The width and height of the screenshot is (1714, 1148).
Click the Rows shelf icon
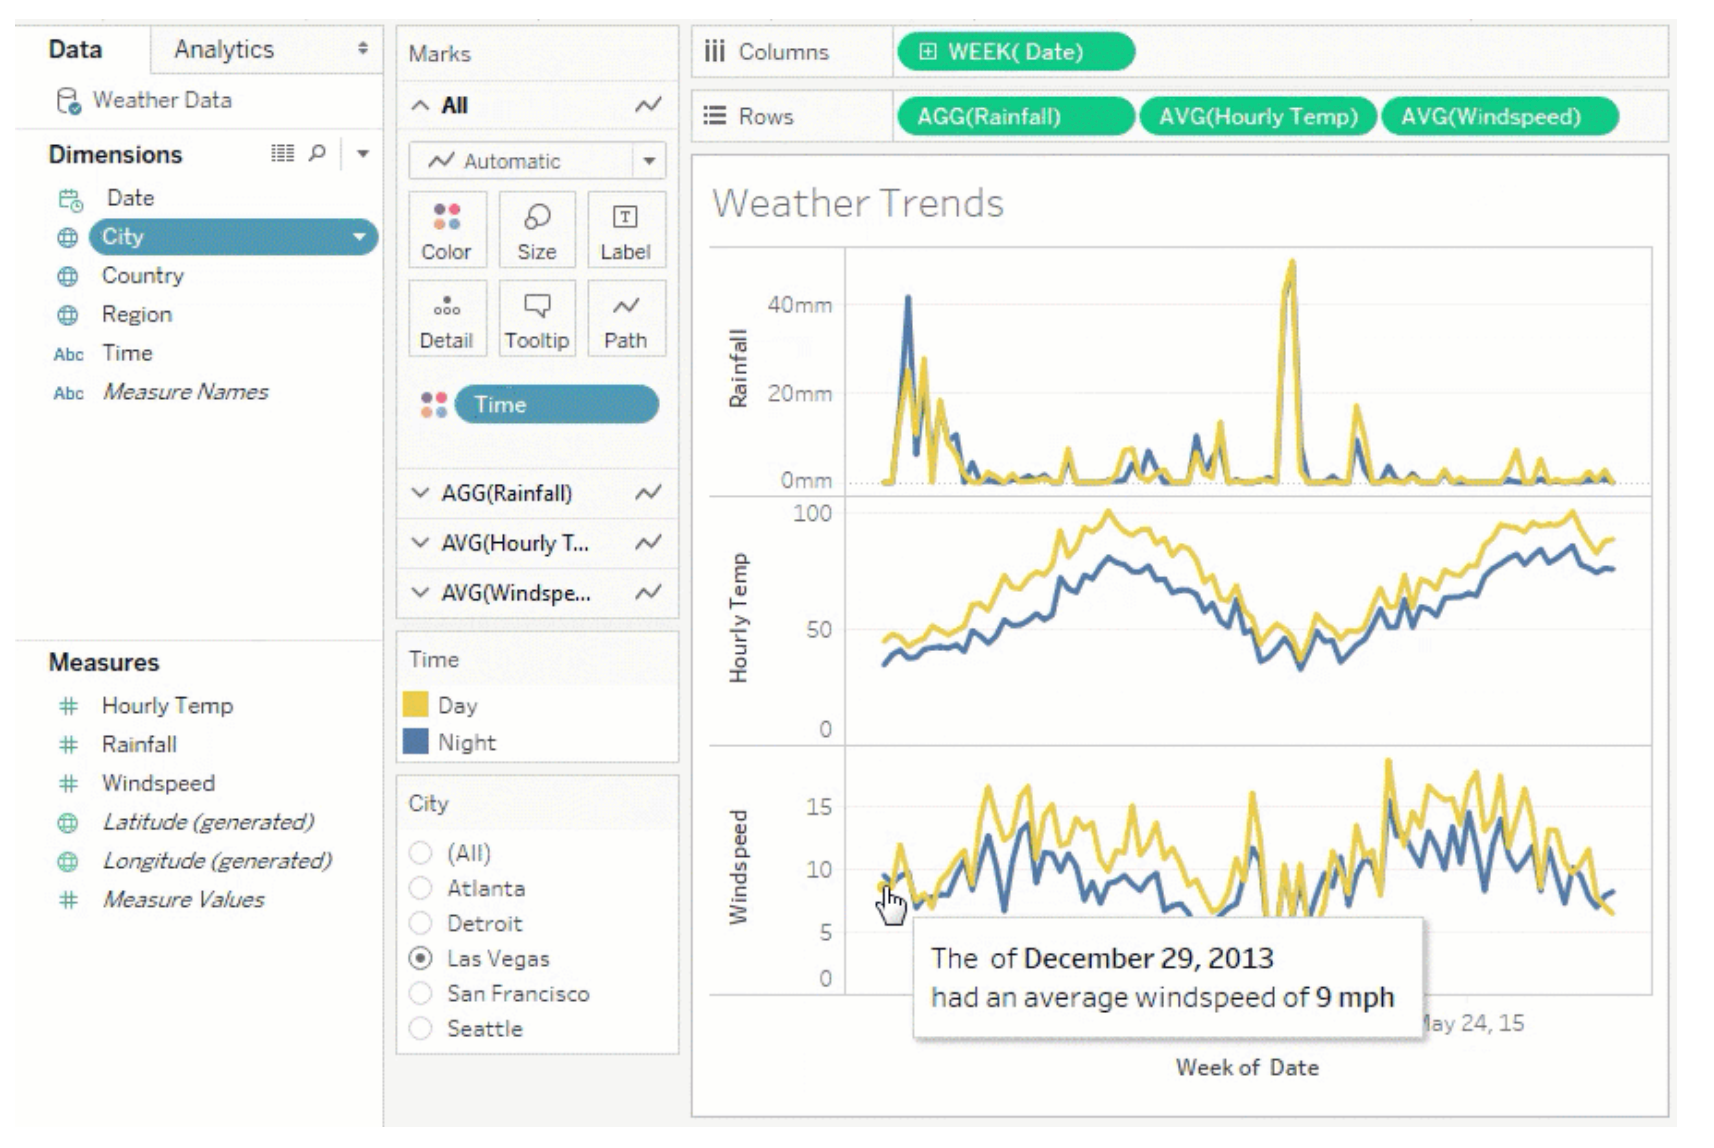point(714,116)
